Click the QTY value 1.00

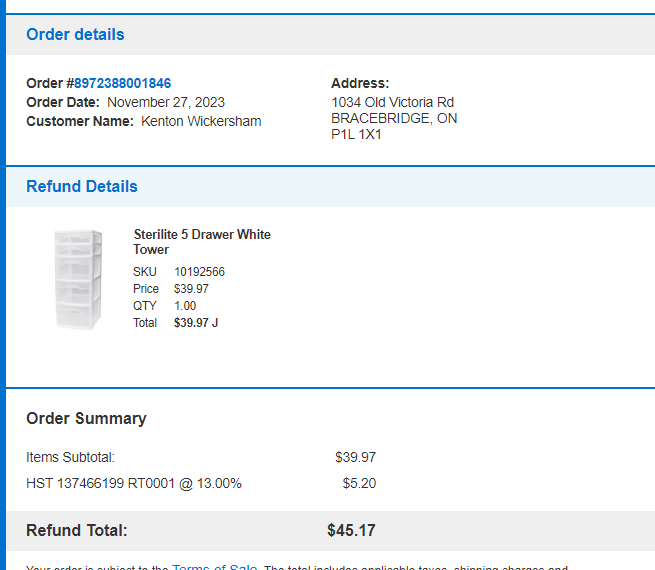click(x=185, y=306)
